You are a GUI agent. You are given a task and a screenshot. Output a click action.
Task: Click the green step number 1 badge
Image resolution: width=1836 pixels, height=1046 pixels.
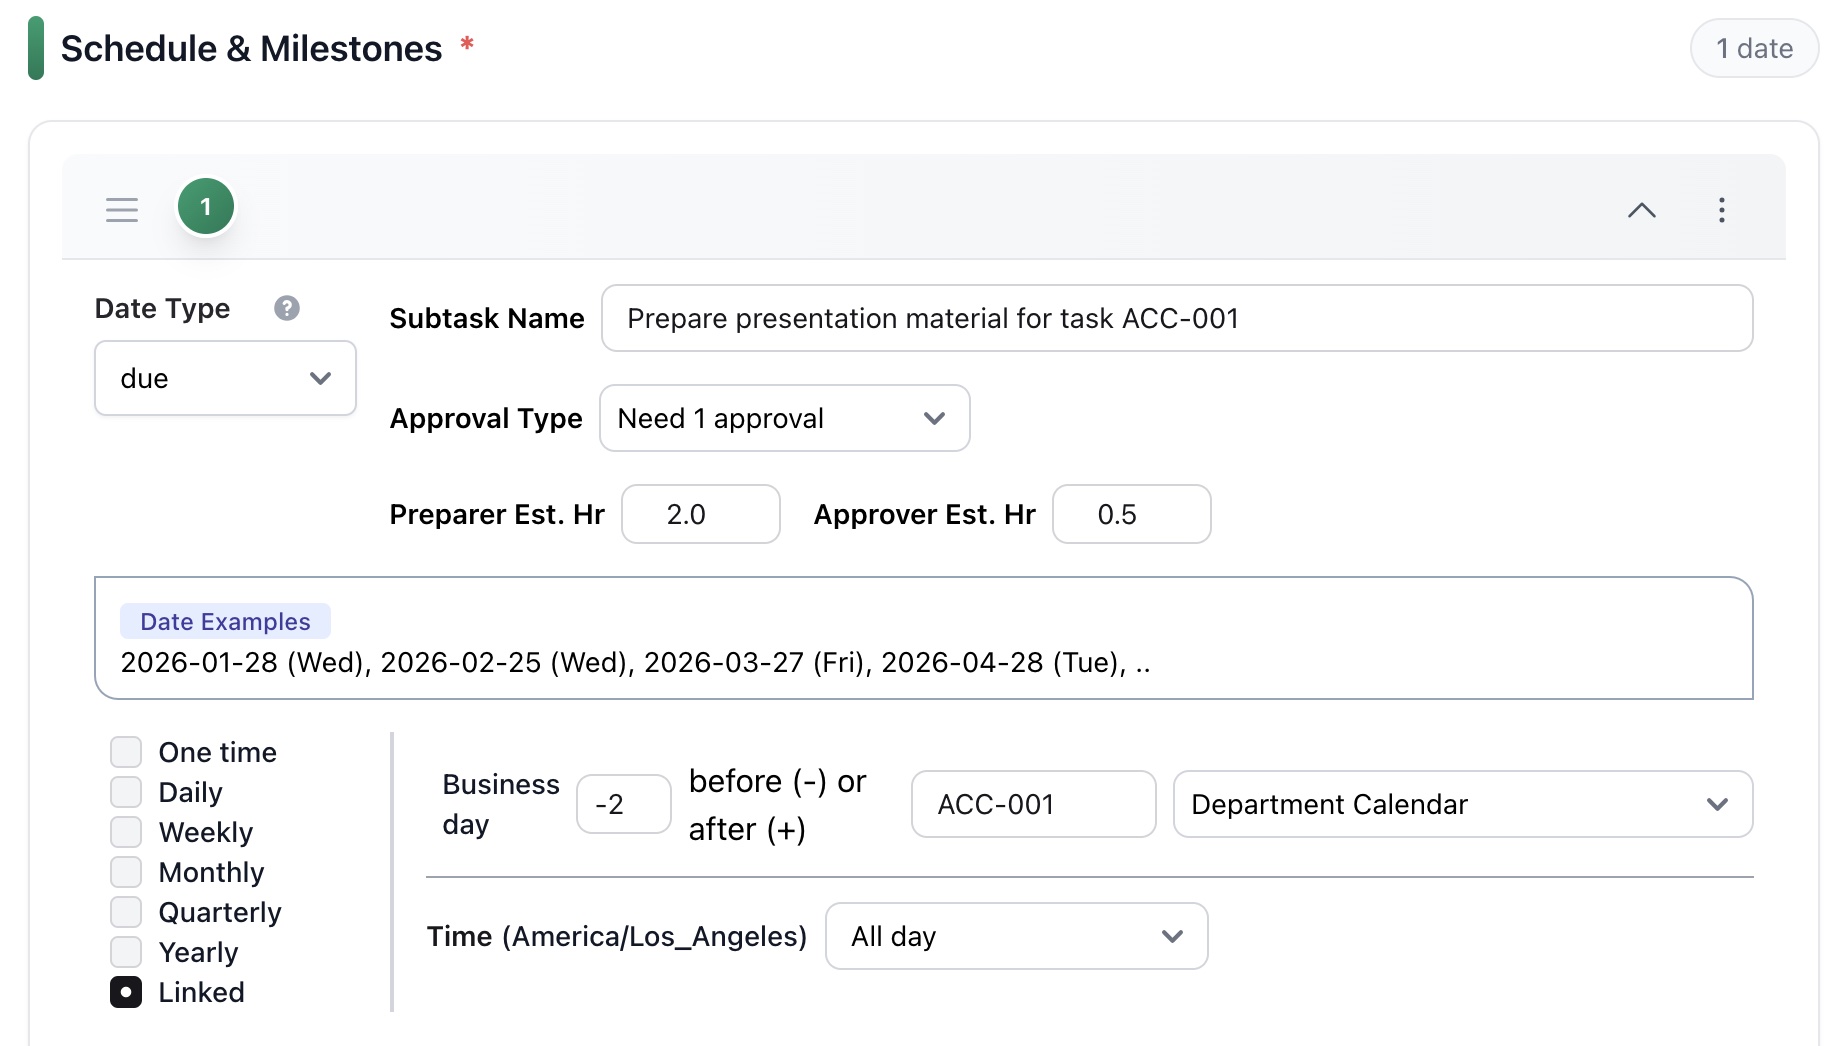click(205, 206)
